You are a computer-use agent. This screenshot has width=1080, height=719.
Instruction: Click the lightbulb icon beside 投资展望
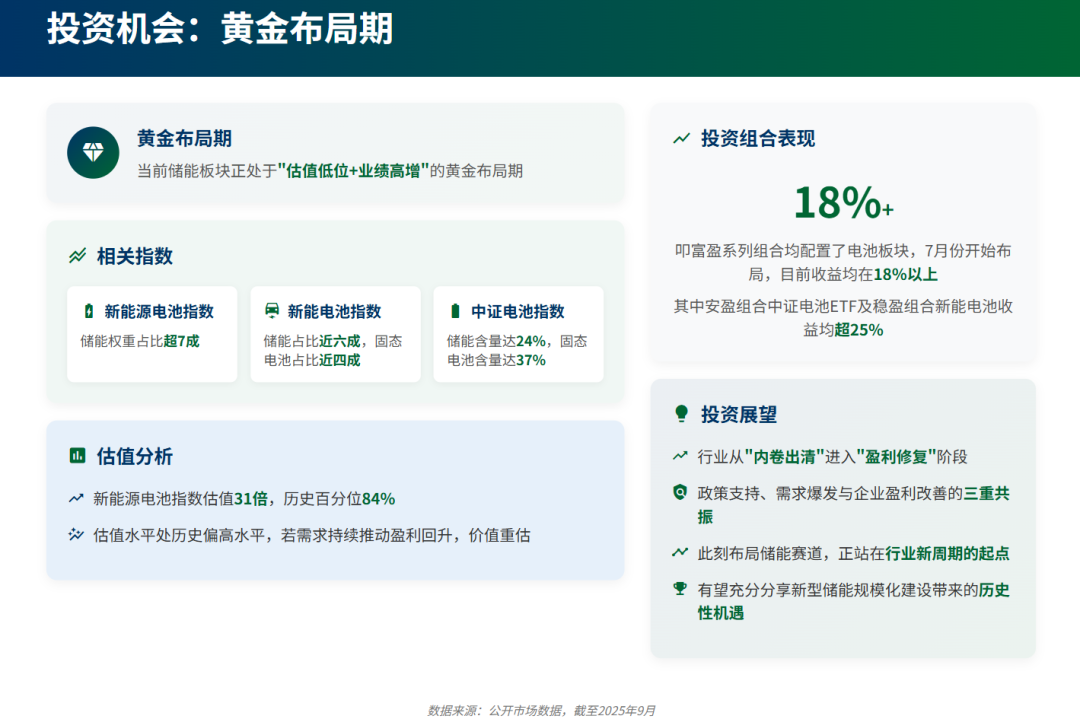point(682,414)
